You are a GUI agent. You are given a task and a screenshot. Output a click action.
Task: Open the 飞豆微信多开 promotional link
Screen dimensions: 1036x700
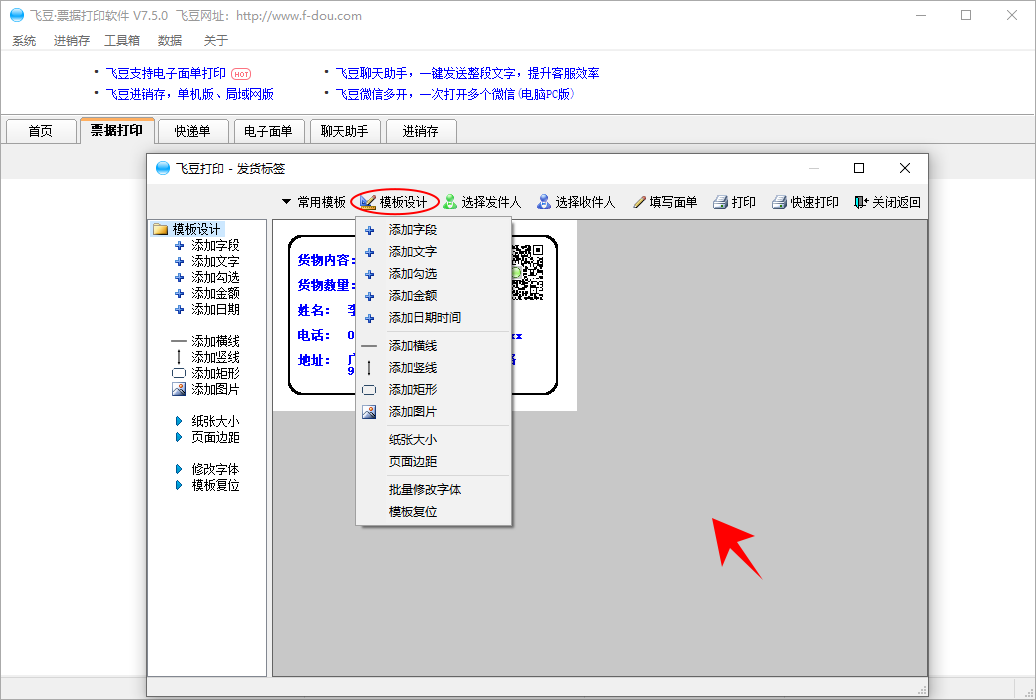point(455,95)
